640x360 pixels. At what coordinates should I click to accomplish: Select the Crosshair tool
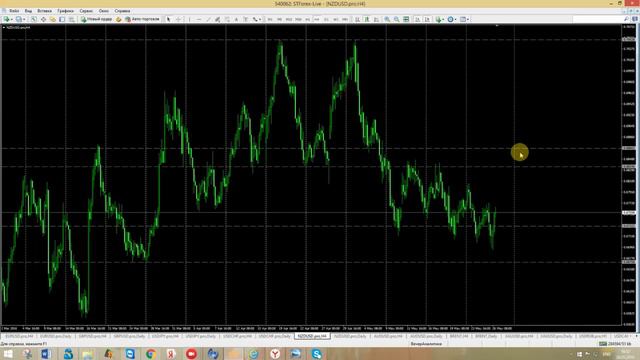pyautogui.click(x=178, y=19)
